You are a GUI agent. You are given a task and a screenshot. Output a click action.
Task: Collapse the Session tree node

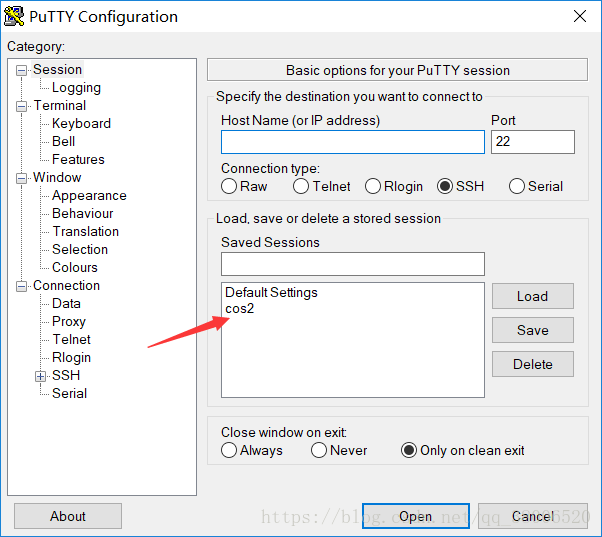tap(22, 70)
